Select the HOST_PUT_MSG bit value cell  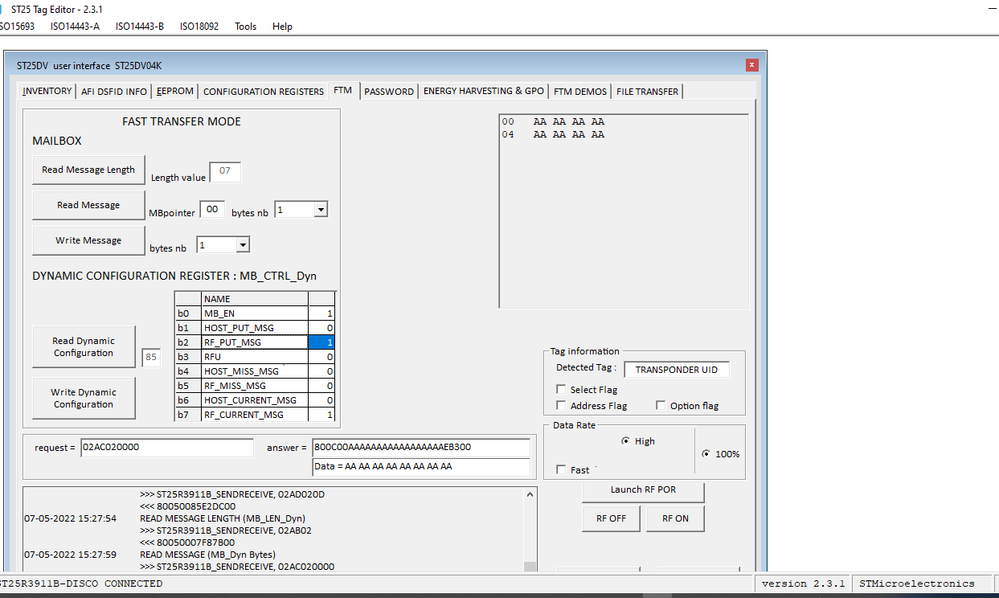click(x=321, y=328)
